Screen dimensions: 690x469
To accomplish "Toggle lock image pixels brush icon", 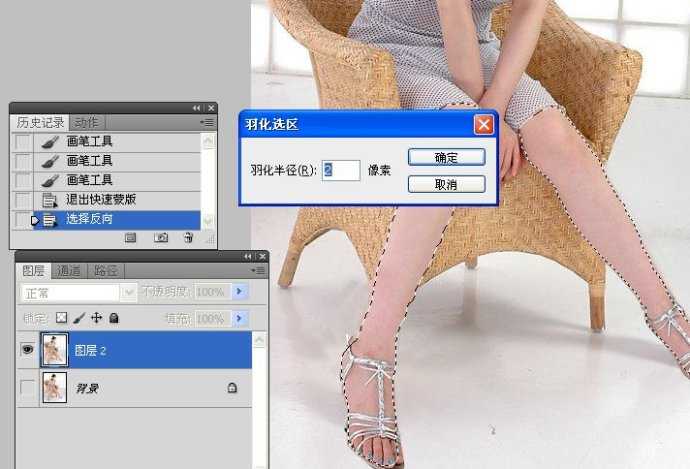I will 79,318.
